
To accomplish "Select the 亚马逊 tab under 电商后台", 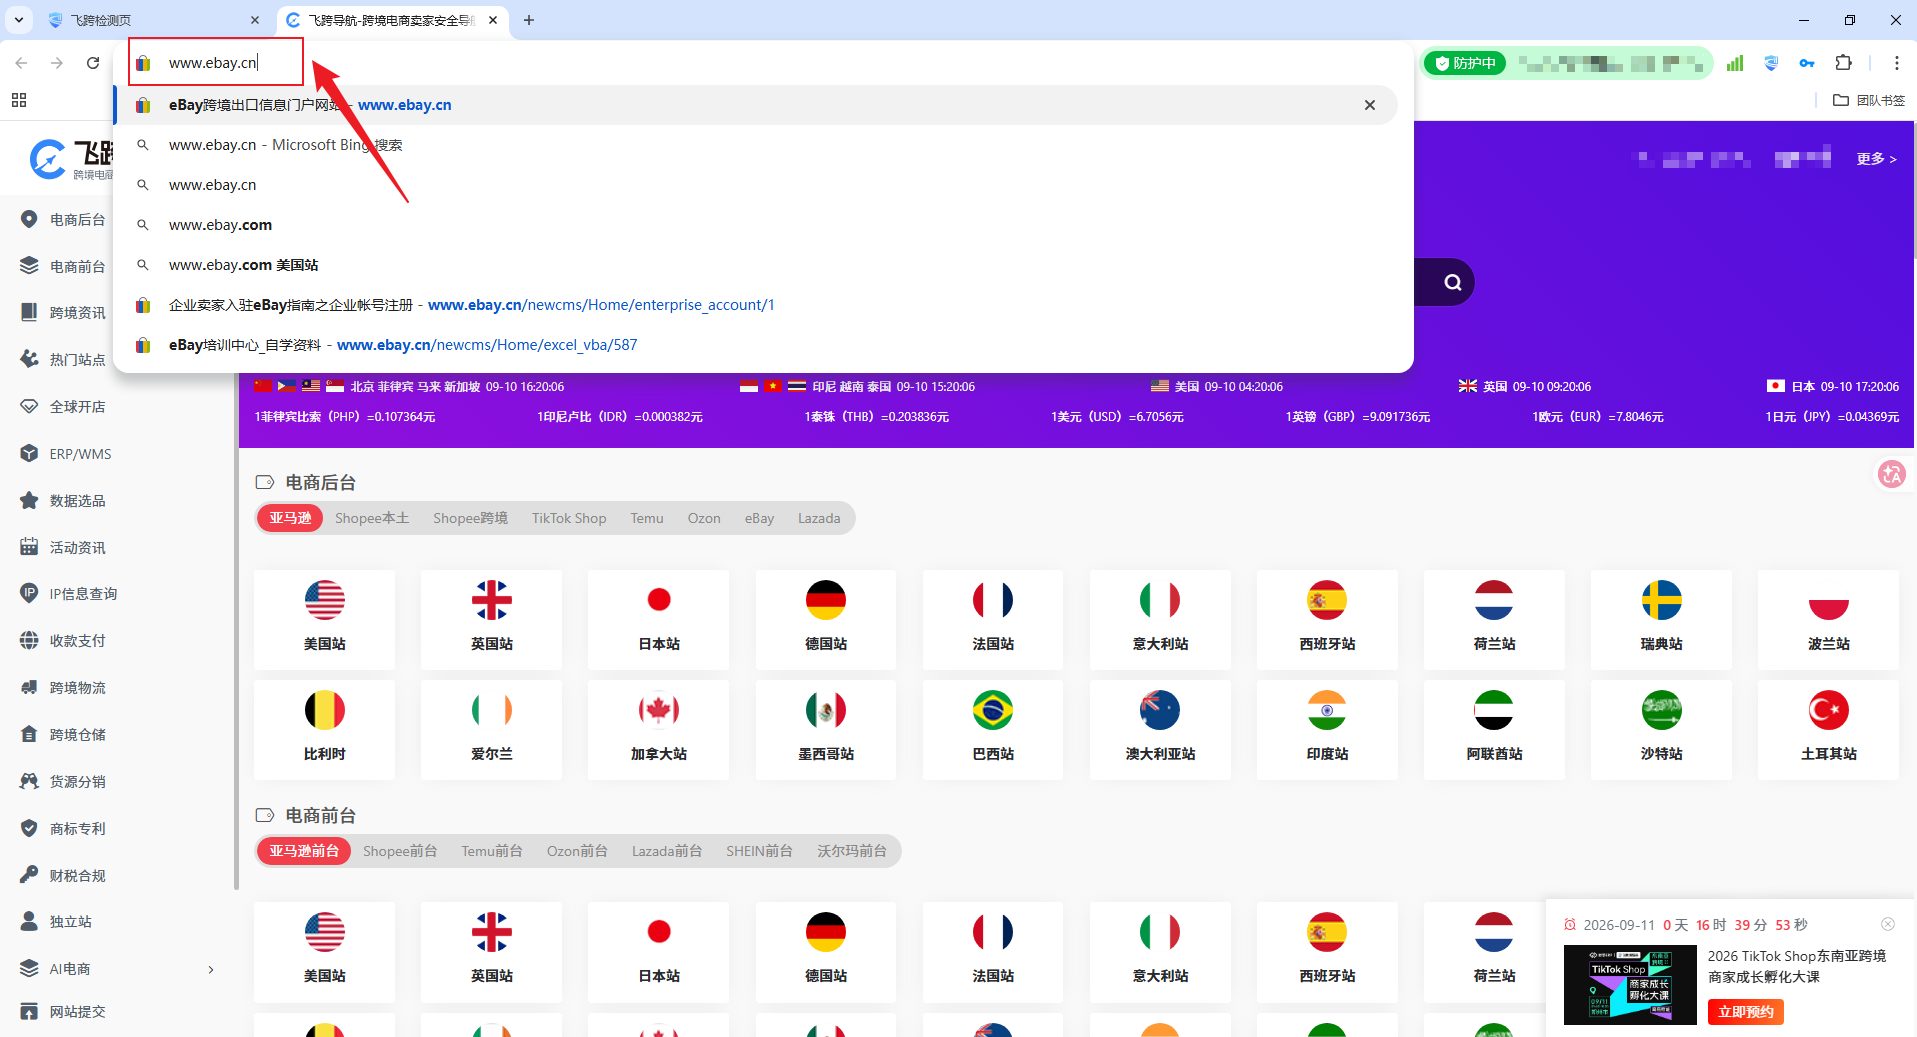I will click(x=290, y=518).
